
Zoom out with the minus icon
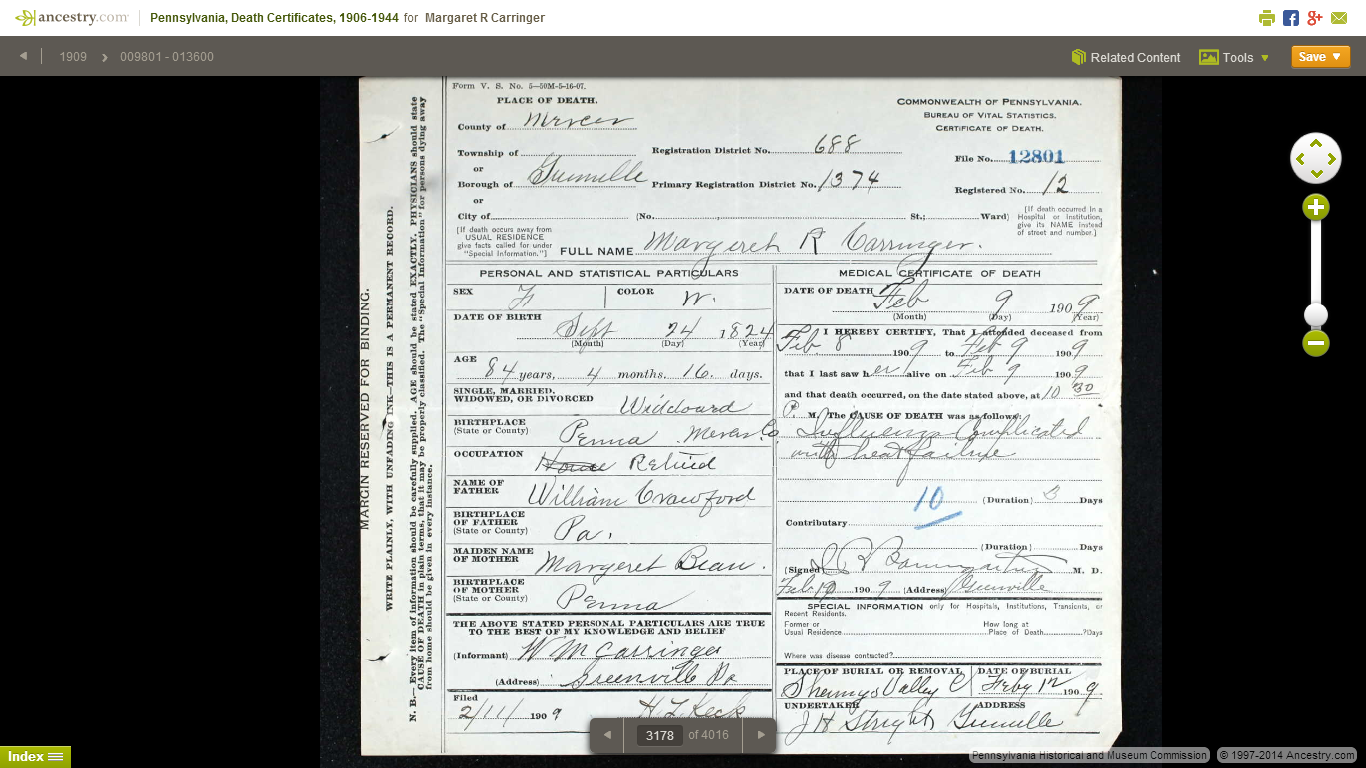pyautogui.click(x=1315, y=343)
